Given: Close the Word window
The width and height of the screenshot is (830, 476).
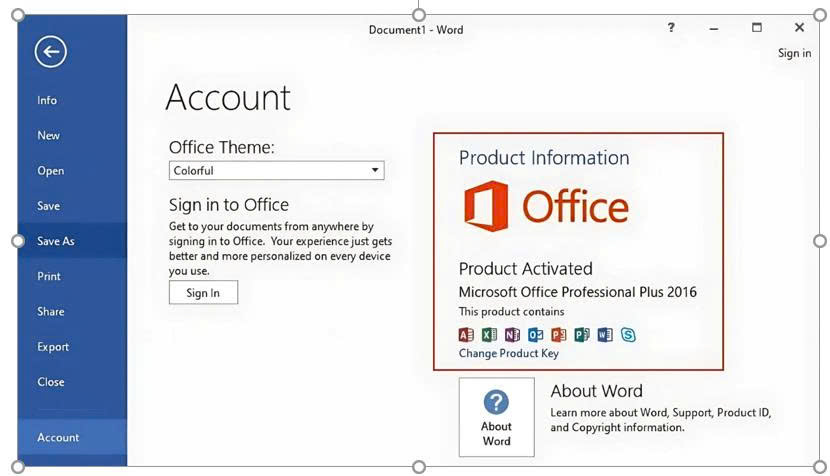Looking at the screenshot, I should [799, 28].
